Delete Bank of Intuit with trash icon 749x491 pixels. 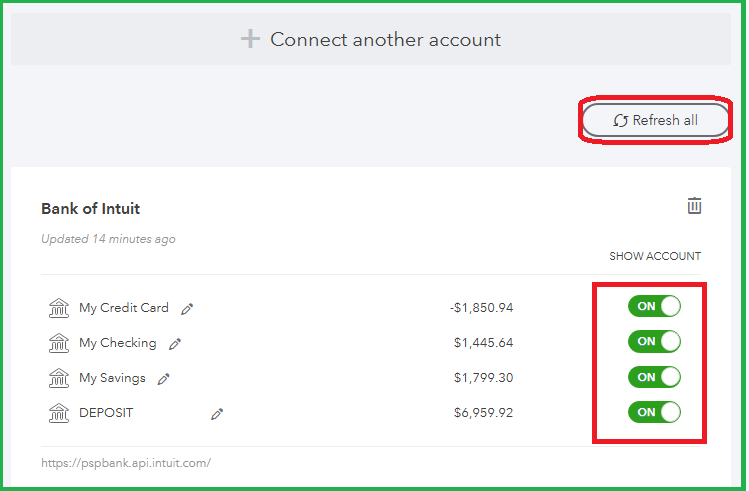(694, 206)
